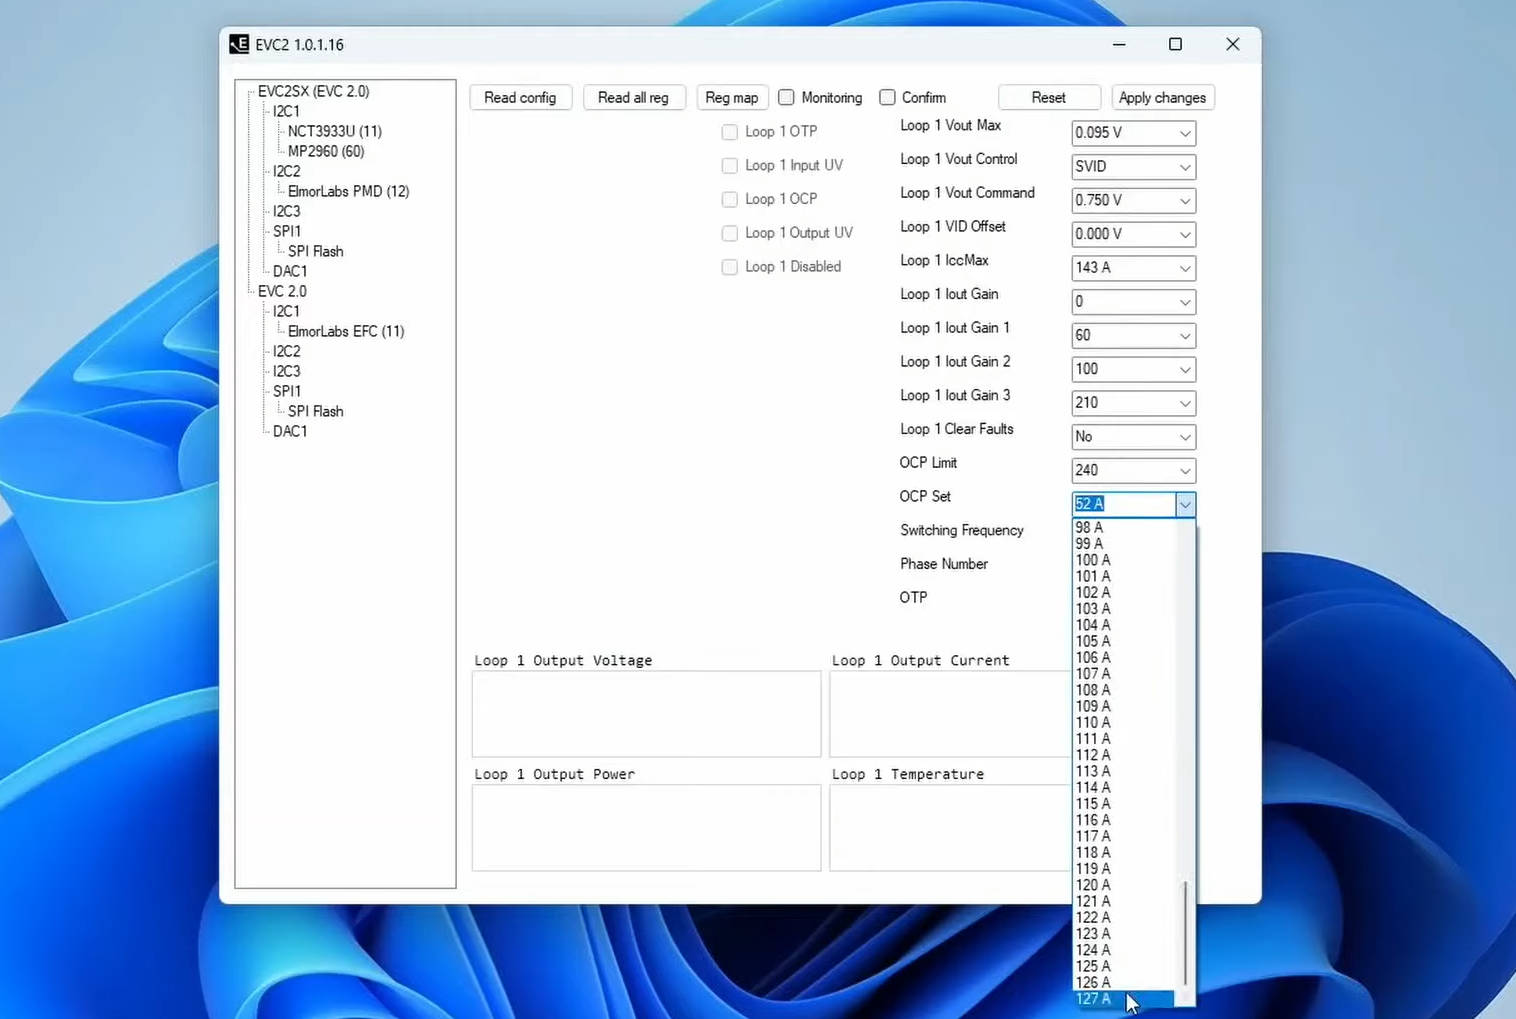Close the EVC2 window
1516x1019 pixels.
[x=1232, y=44]
